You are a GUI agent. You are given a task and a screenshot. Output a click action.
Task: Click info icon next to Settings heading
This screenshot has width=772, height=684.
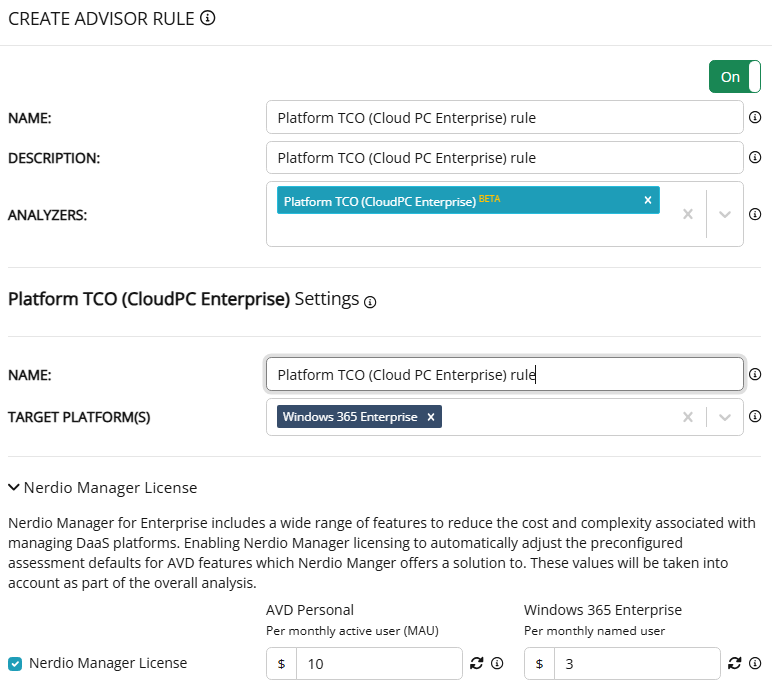pyautogui.click(x=370, y=302)
